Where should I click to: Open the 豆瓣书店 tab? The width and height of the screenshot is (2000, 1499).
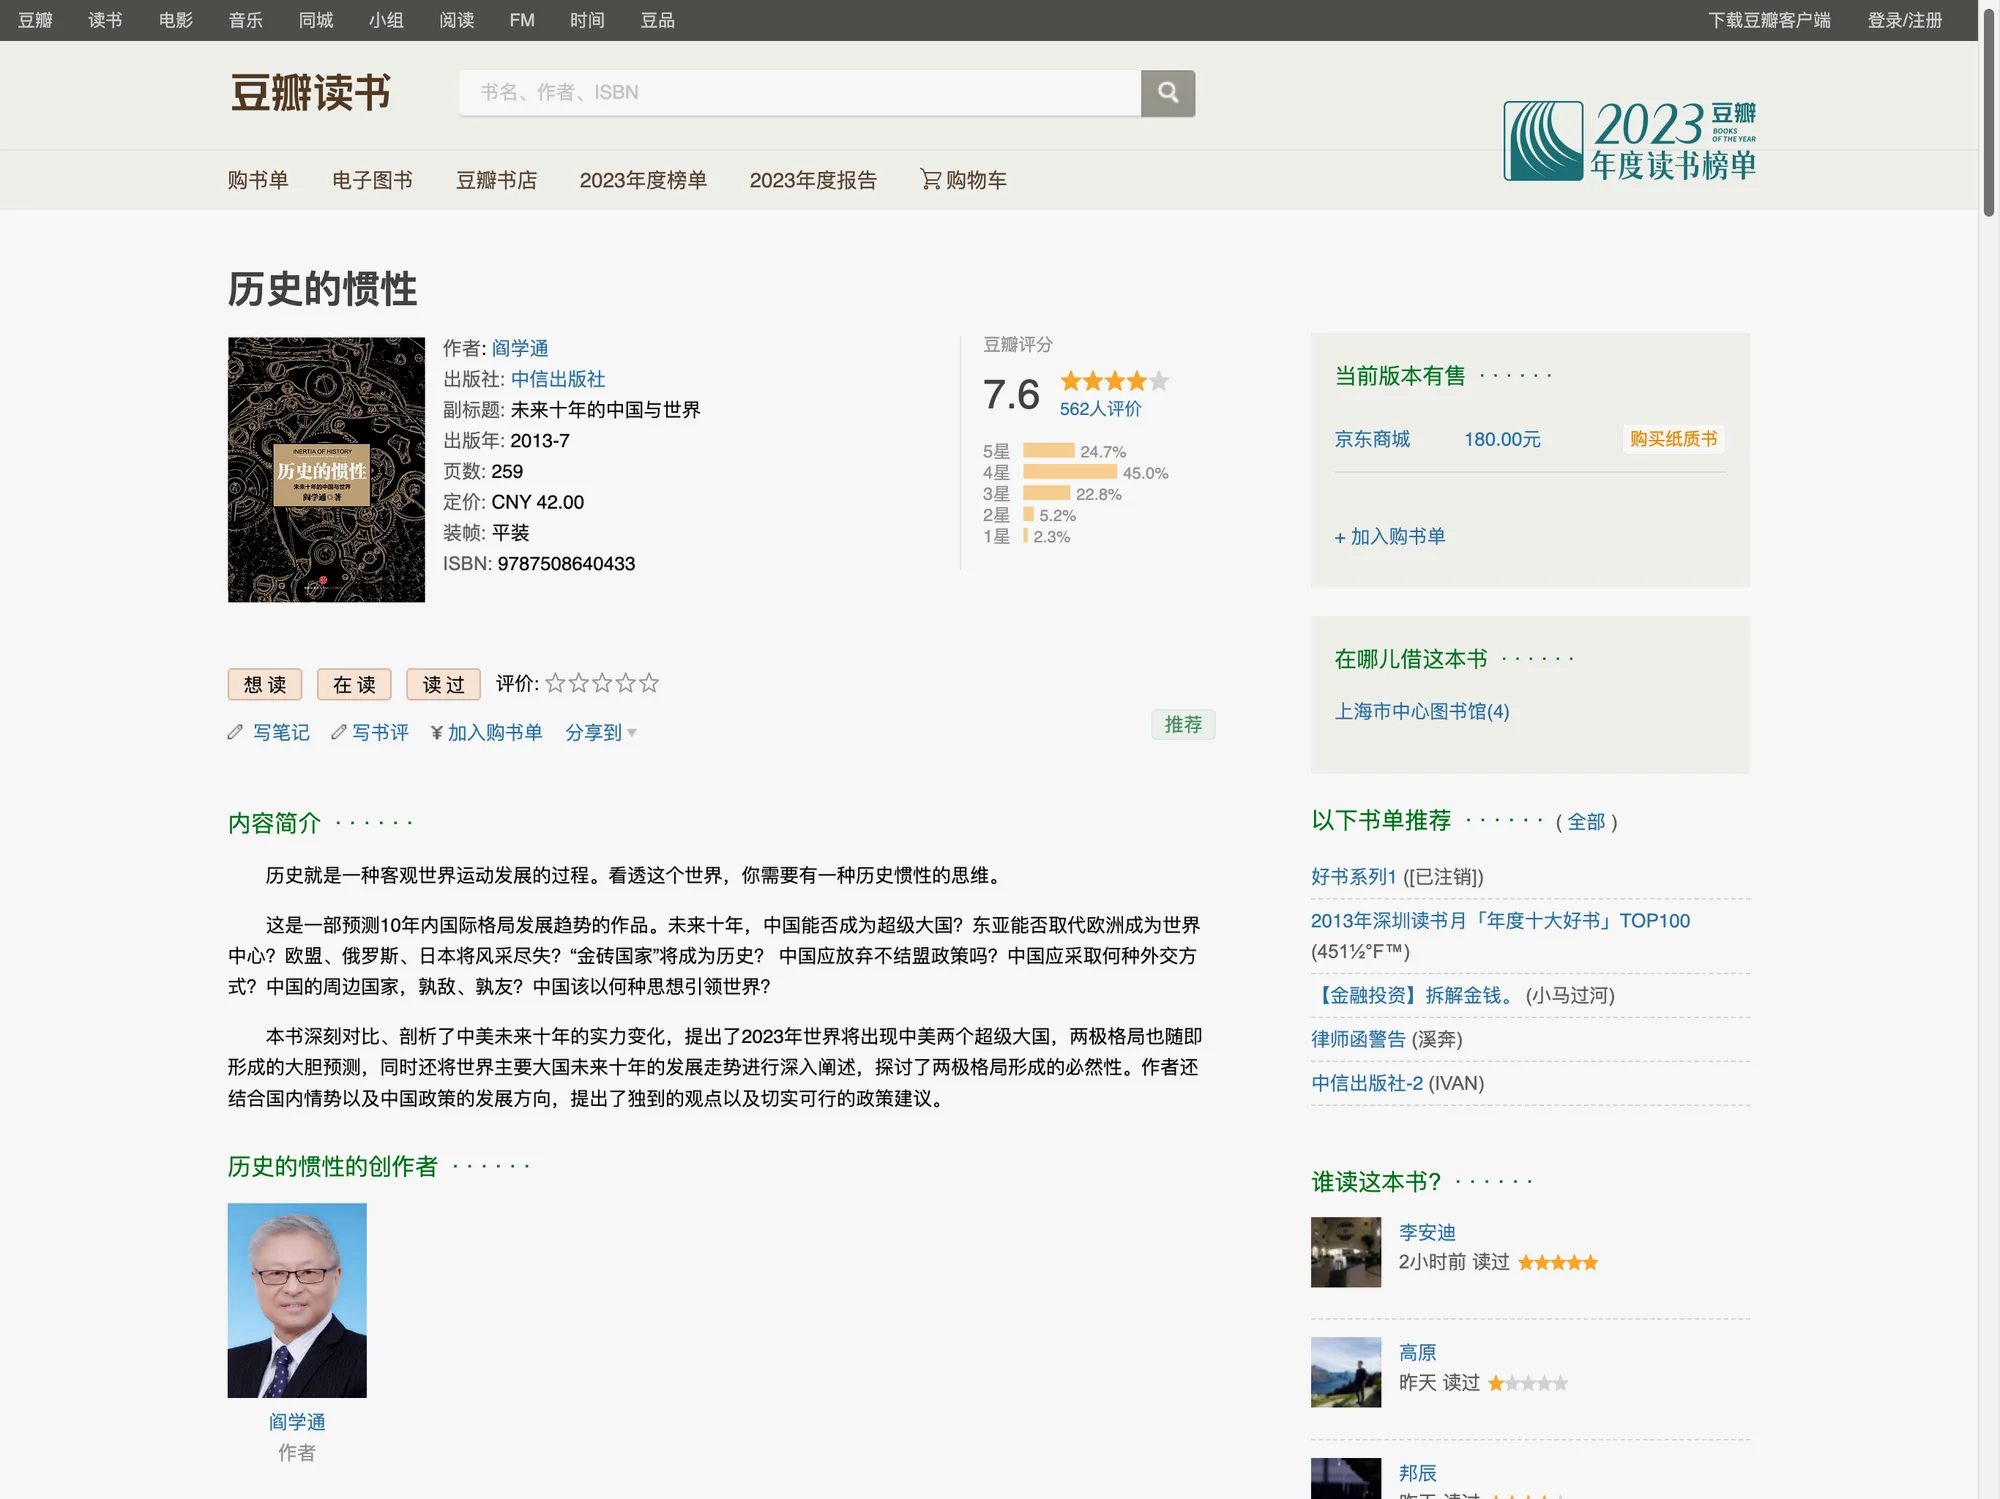(497, 180)
